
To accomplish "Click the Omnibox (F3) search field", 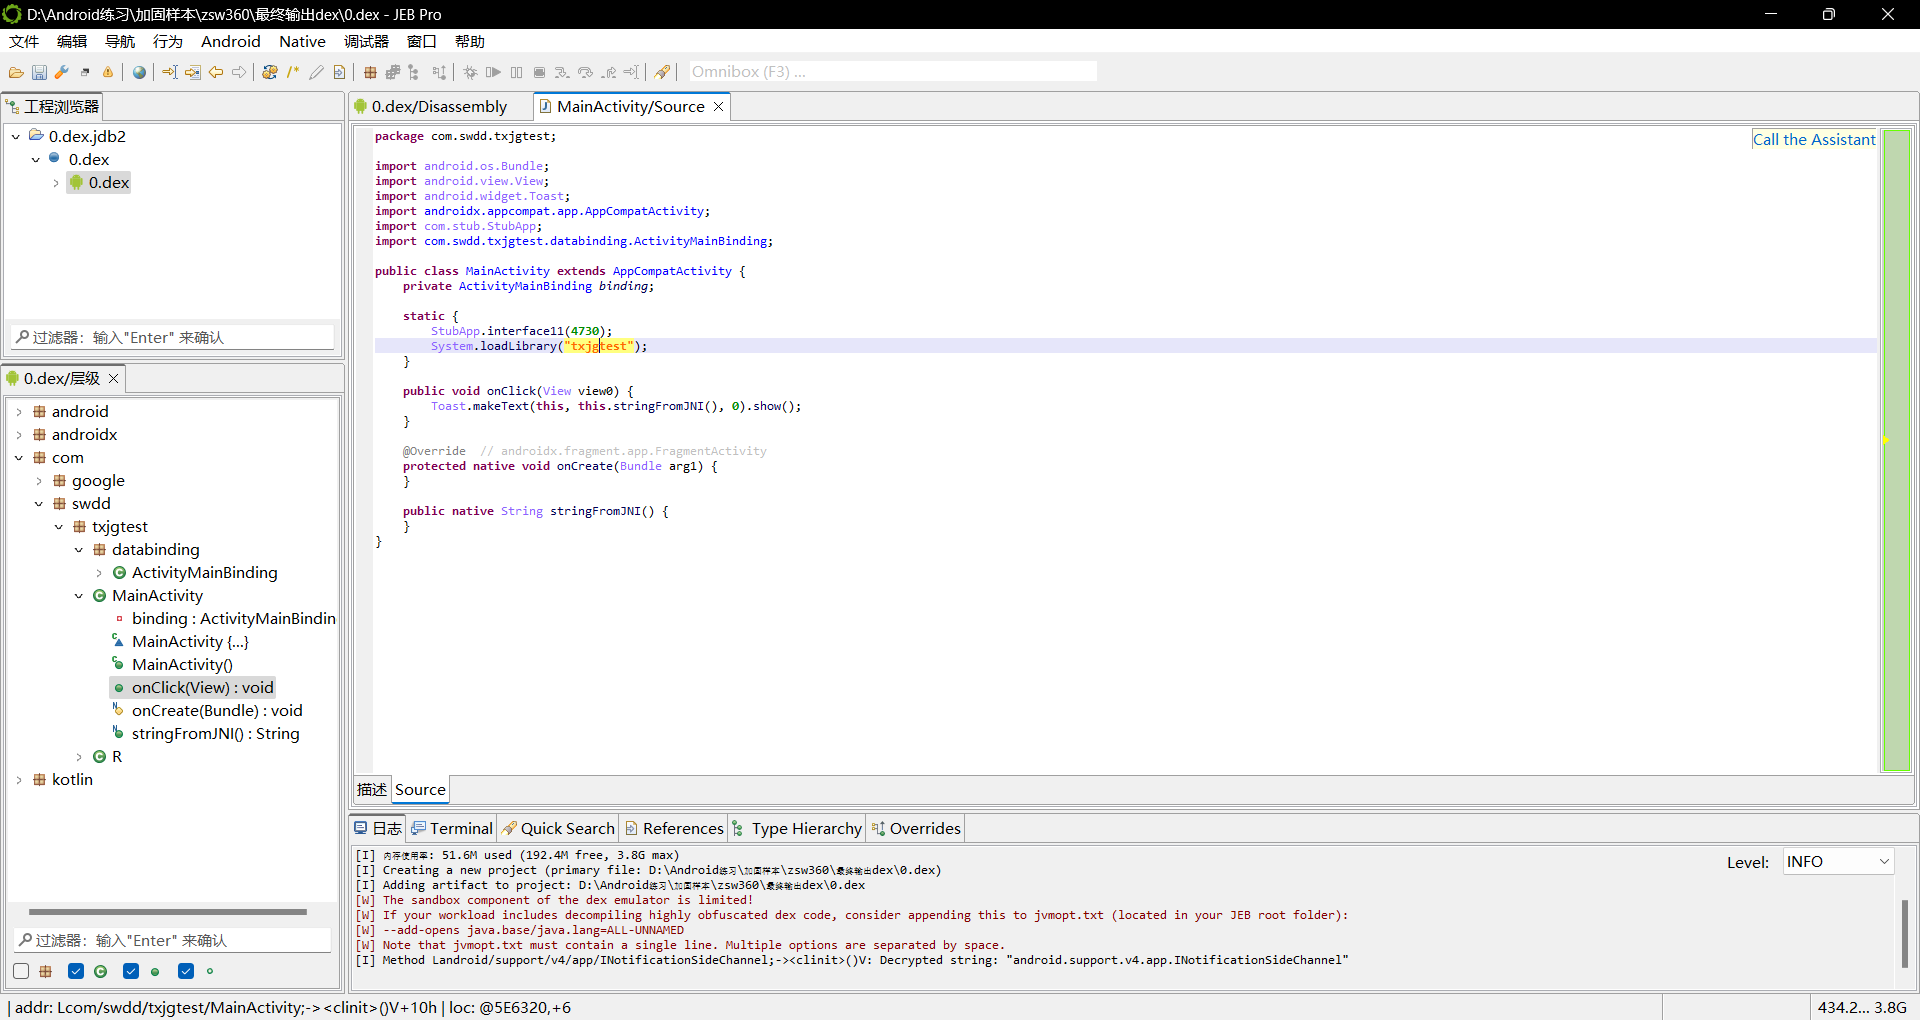I will click(892, 72).
